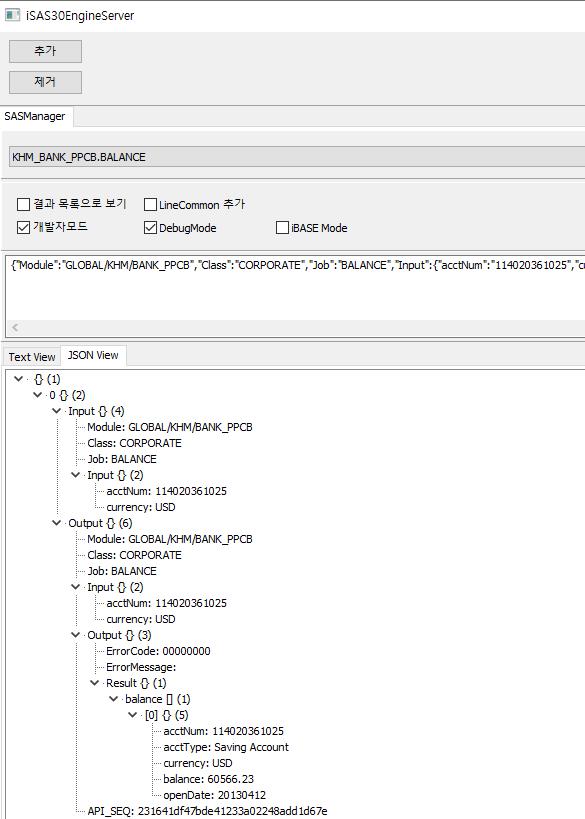585x819 pixels.
Task: Open the KHM_BANK_PPCB.BALANCE combo box
Action: 297,157
